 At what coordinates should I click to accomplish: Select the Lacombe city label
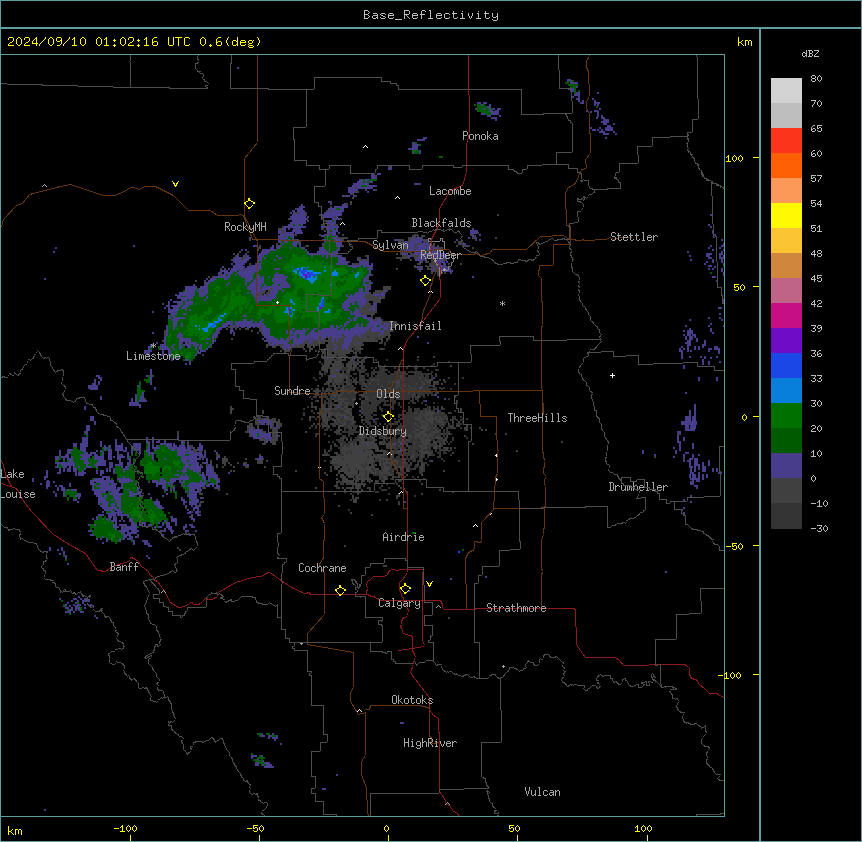point(450,191)
